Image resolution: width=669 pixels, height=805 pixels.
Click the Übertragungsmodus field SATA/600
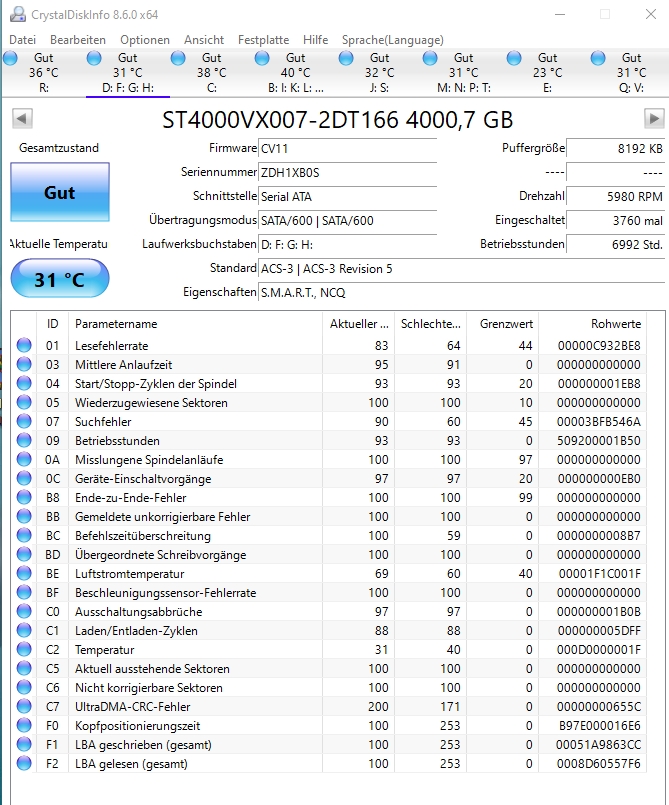(347, 221)
